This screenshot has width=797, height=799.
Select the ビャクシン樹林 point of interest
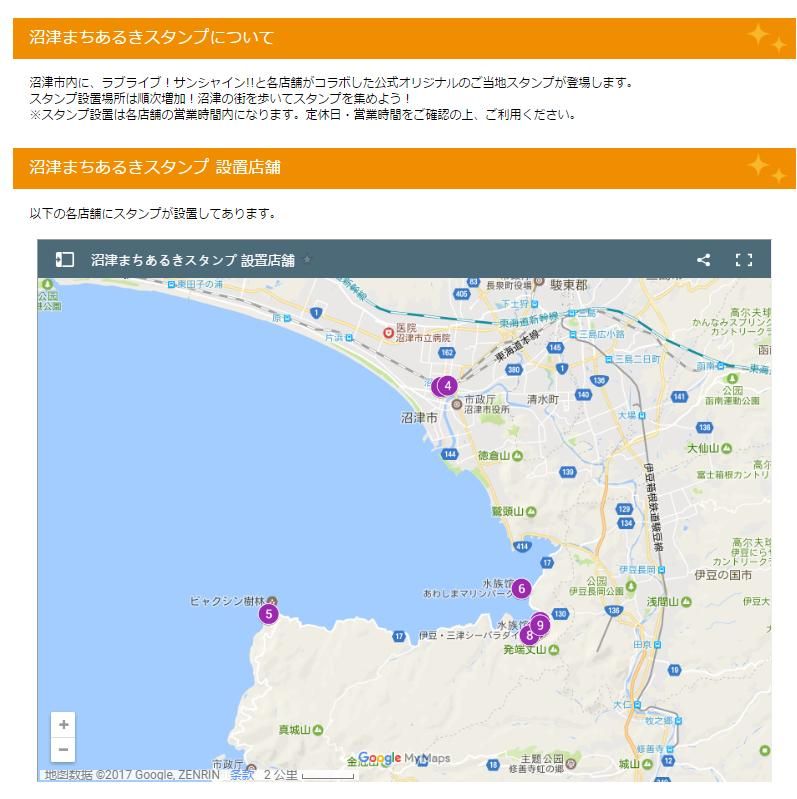pyautogui.click(x=273, y=602)
